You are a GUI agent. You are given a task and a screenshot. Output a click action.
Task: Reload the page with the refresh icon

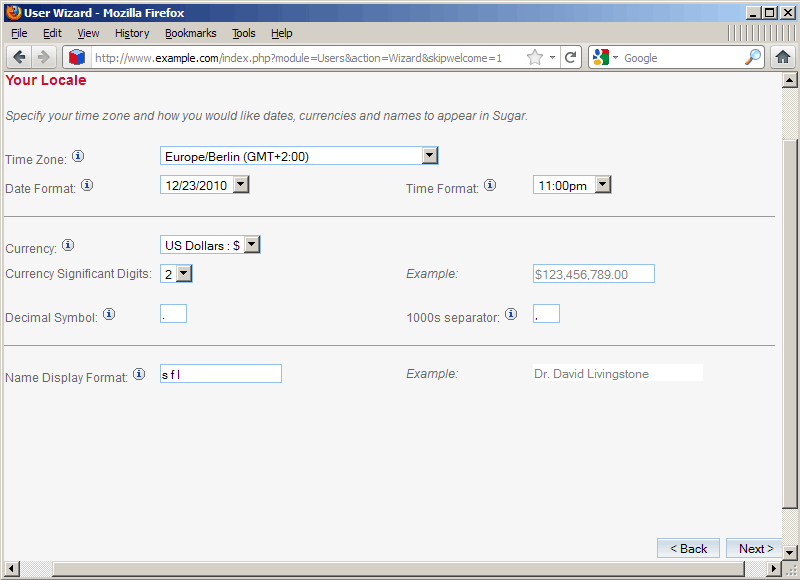[x=571, y=57]
